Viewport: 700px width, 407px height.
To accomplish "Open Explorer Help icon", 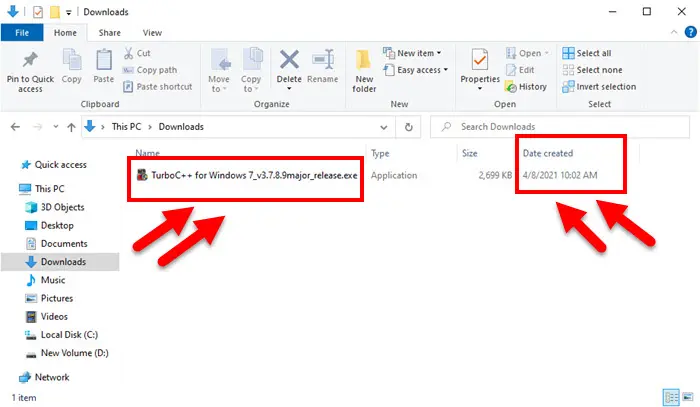I will coord(690,32).
